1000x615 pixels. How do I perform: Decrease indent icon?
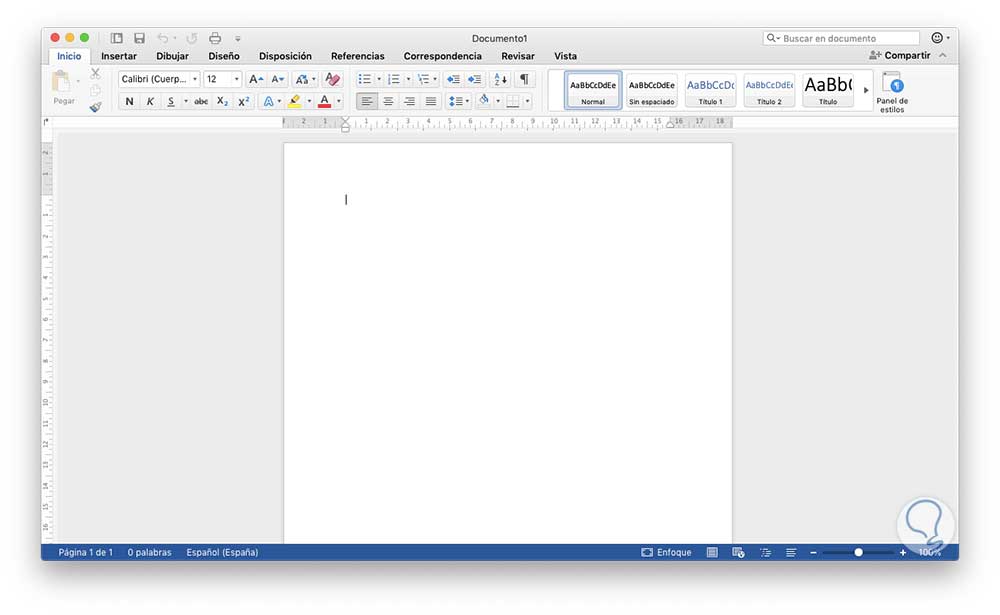(x=453, y=79)
